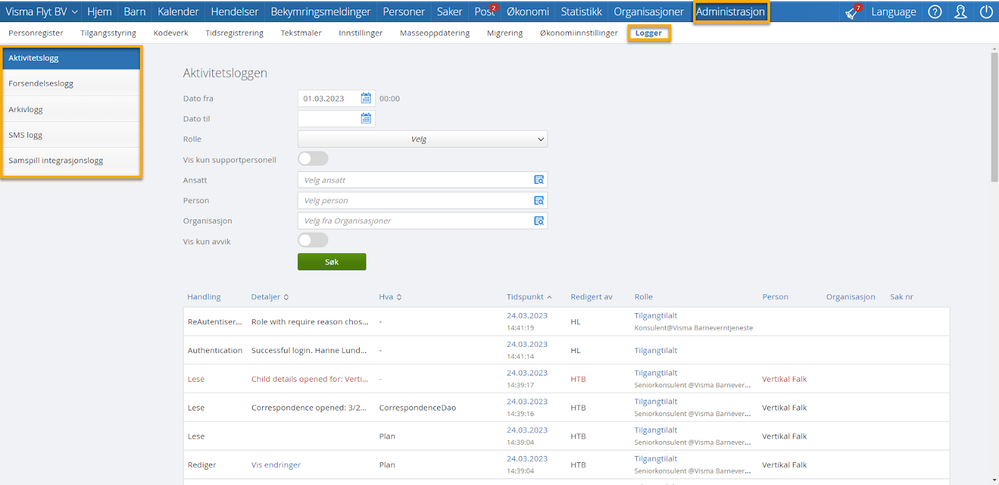The width and height of the screenshot is (999, 485).
Task: Open the Saker menu item
Action: point(450,12)
